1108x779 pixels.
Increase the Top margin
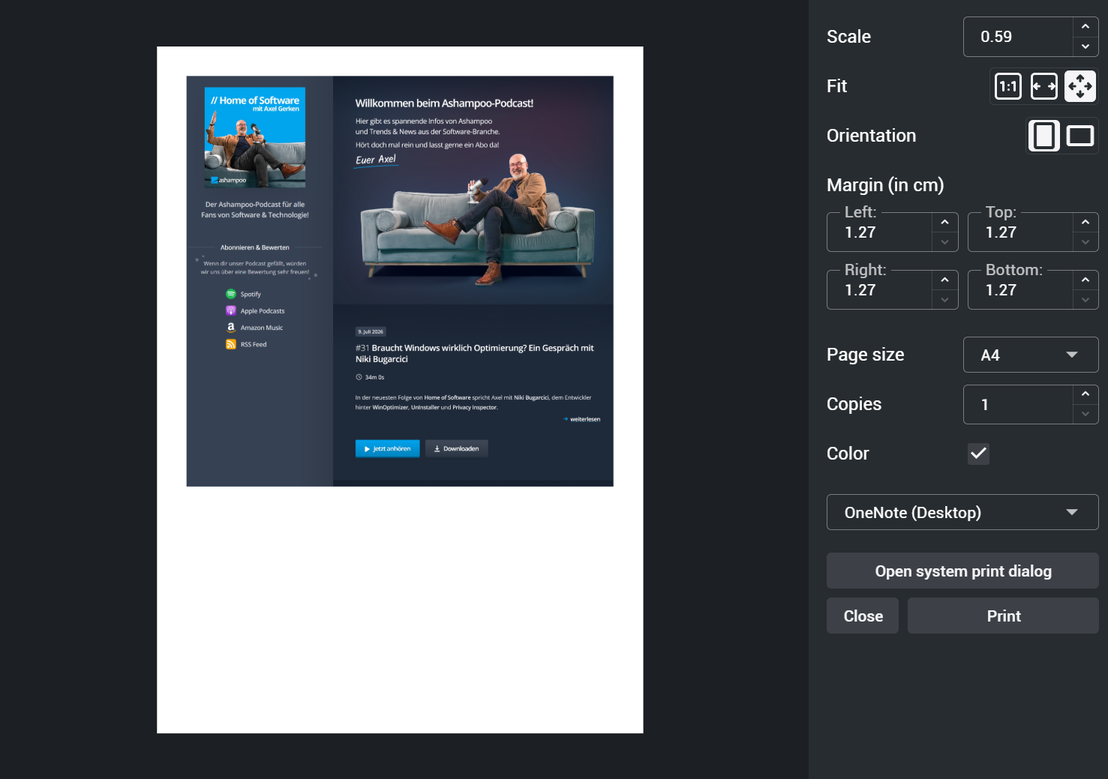click(1085, 223)
